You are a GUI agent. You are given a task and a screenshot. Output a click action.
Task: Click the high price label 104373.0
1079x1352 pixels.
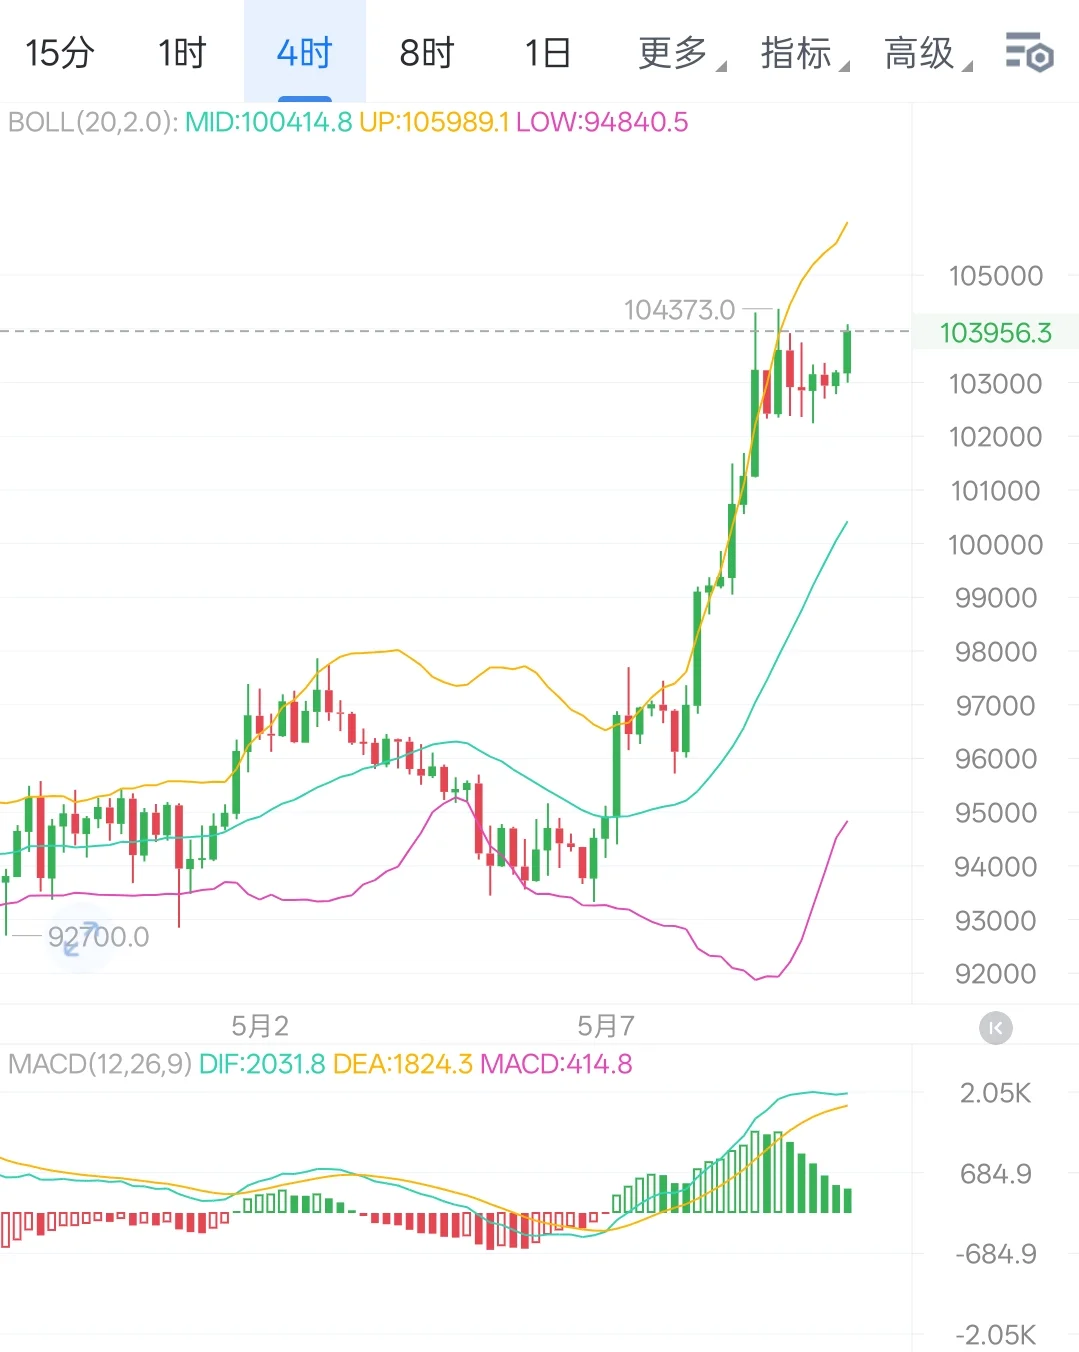[x=679, y=310]
